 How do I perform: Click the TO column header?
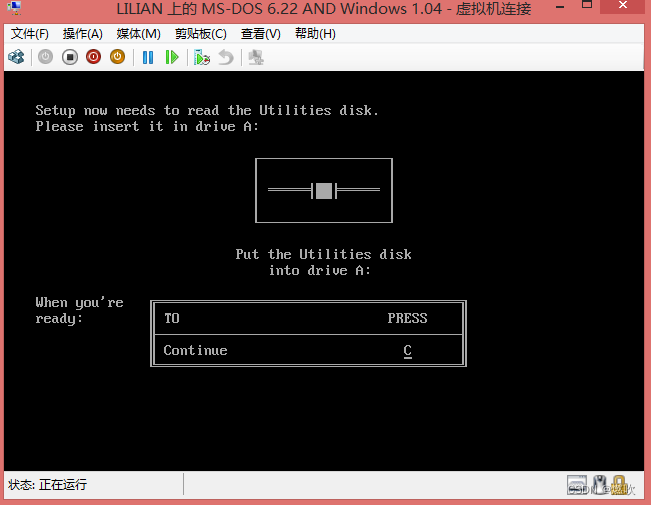coord(172,318)
